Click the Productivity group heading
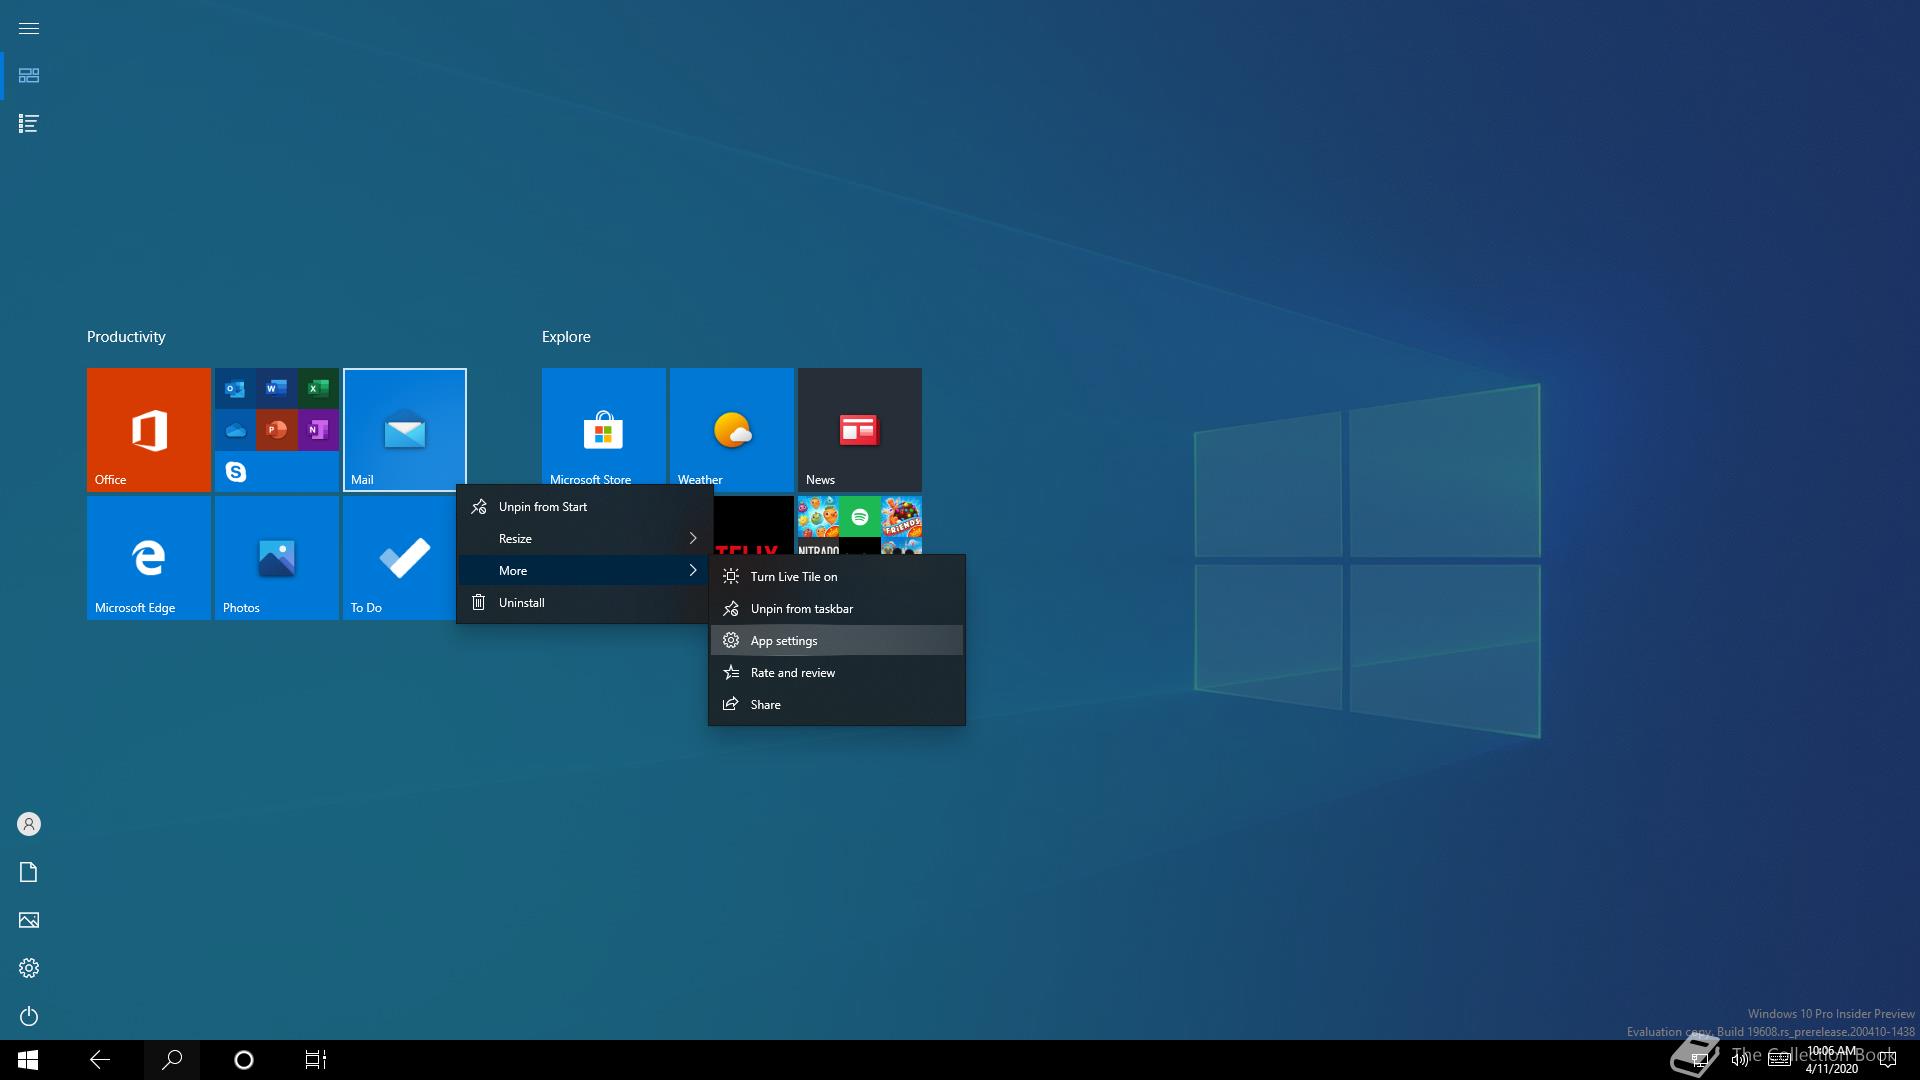The image size is (1920, 1080). point(126,337)
